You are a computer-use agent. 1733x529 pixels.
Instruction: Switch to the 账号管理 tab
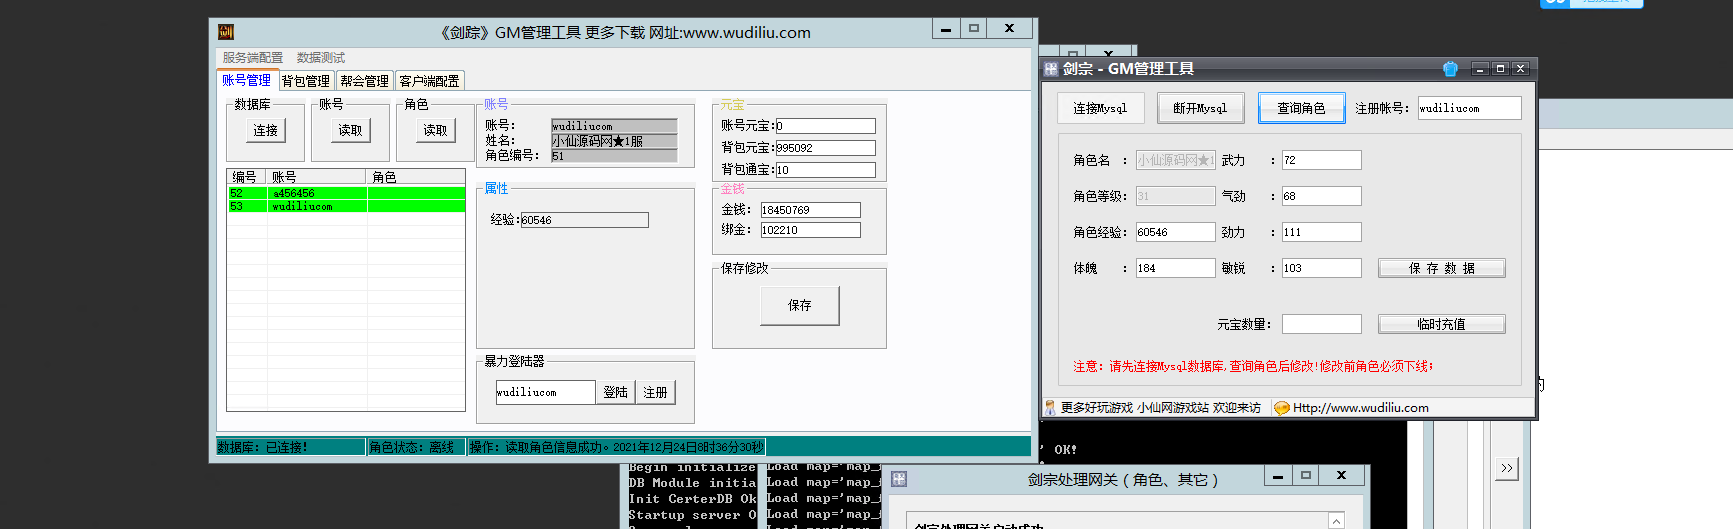tap(246, 81)
